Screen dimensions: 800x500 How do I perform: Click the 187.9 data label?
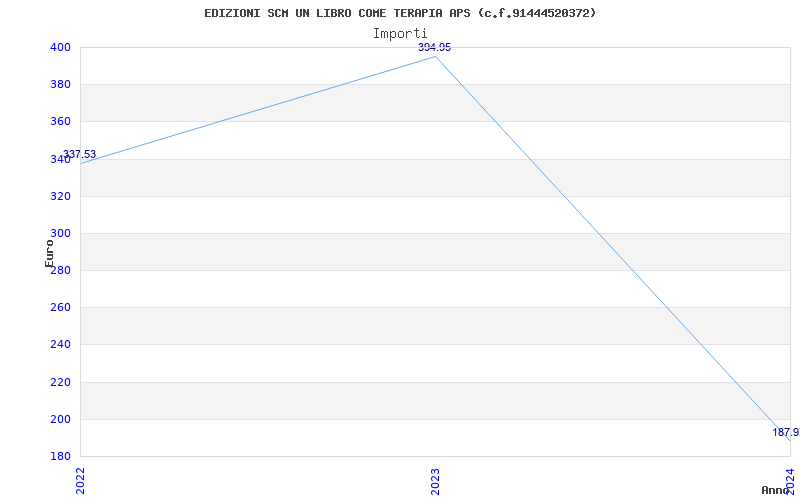tap(786, 433)
